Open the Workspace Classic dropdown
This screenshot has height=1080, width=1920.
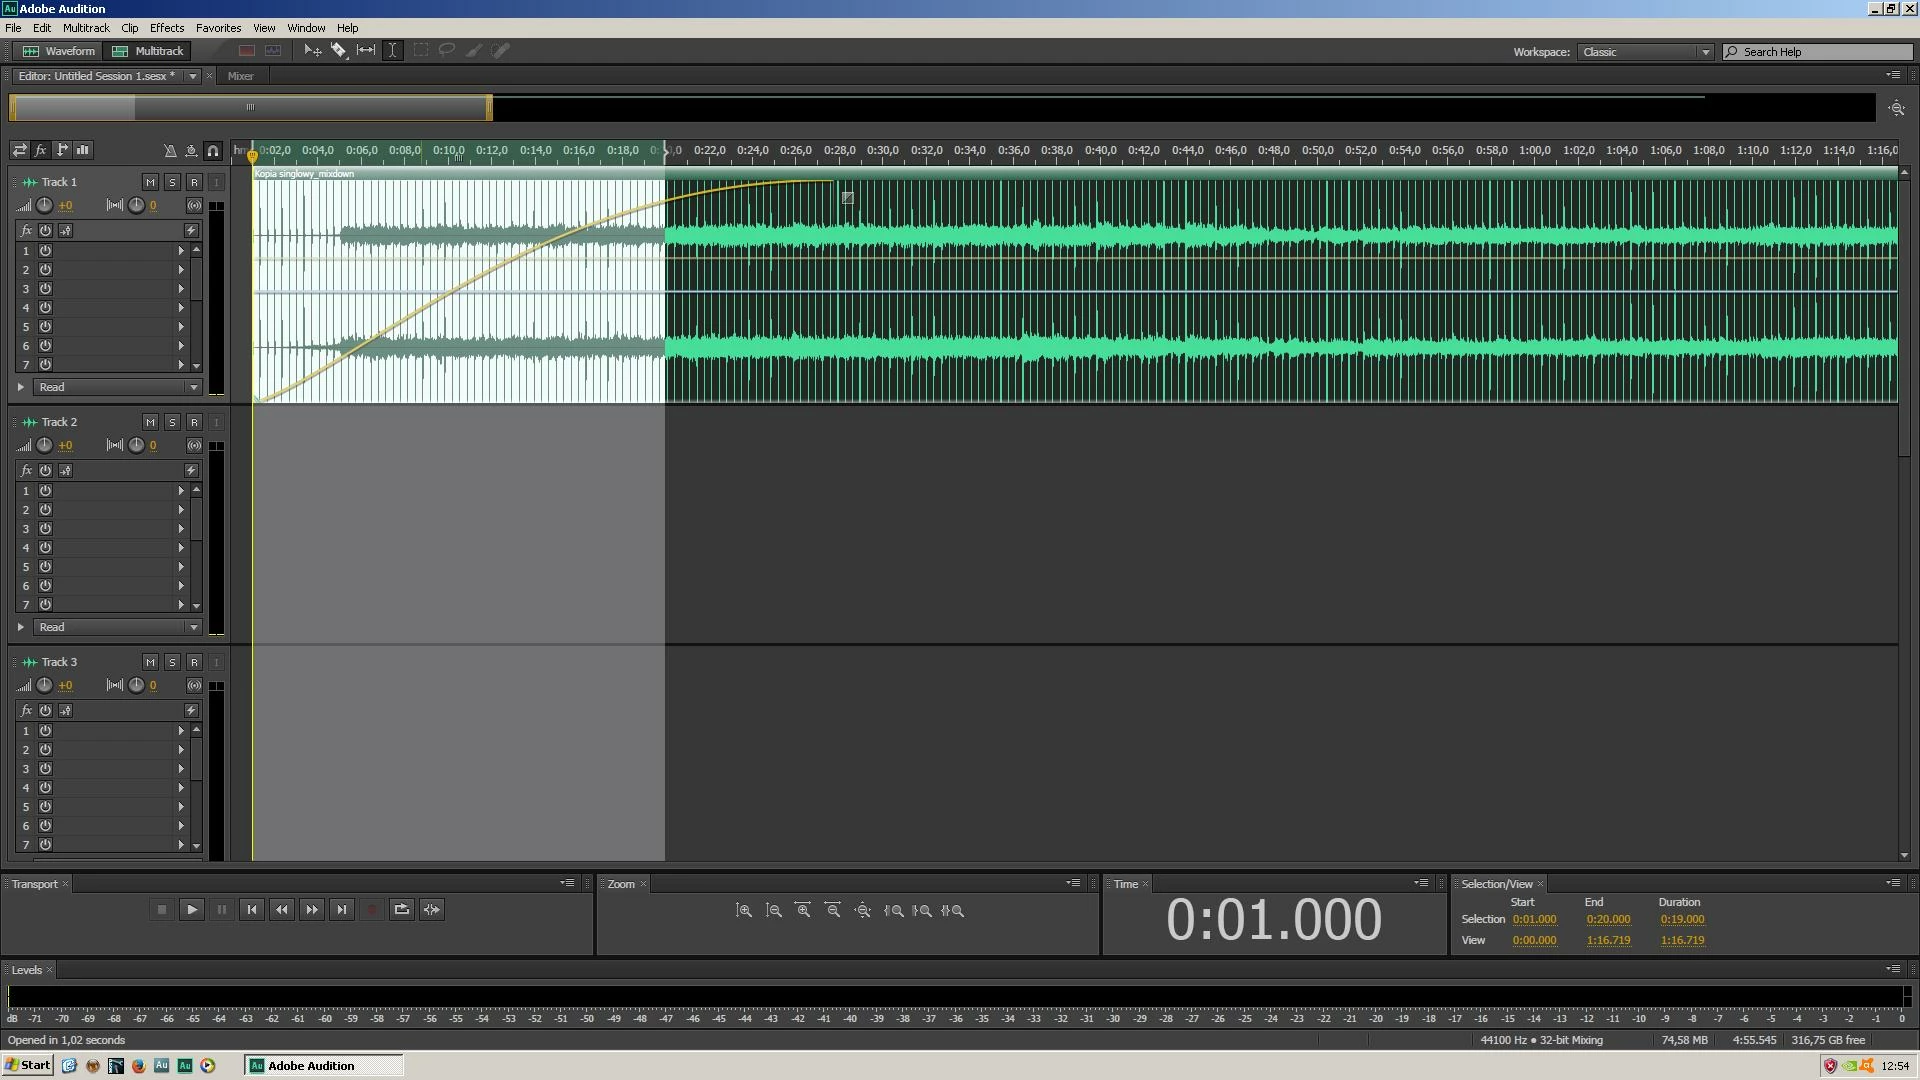(1646, 52)
